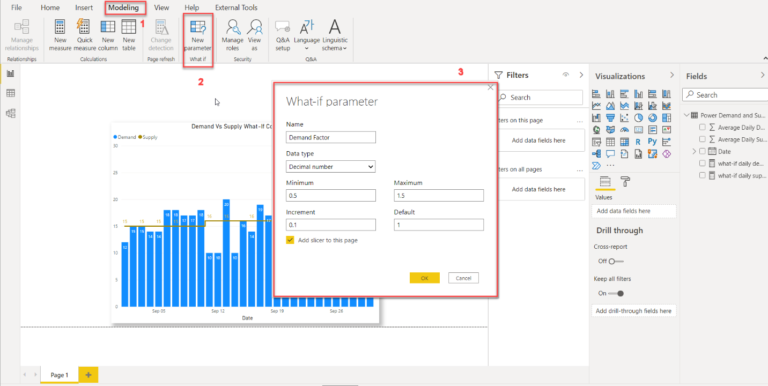Open the External Tools tab
This screenshot has width=768, height=386.
tap(236, 7)
